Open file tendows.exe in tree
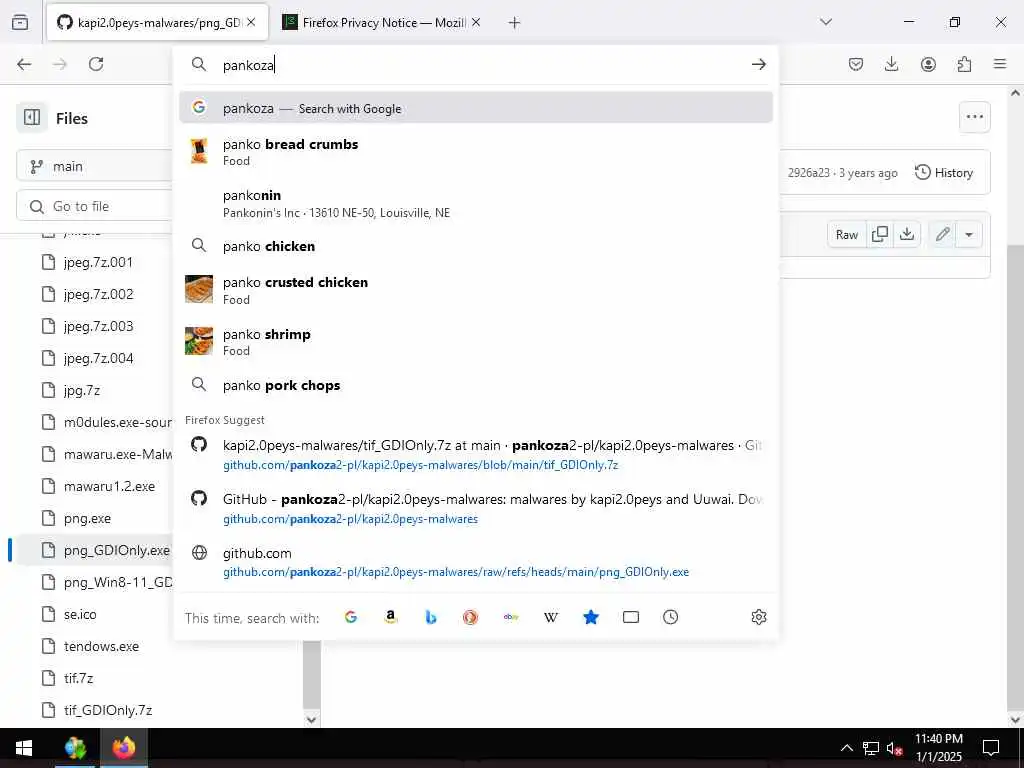1024x768 pixels. [x=101, y=647]
